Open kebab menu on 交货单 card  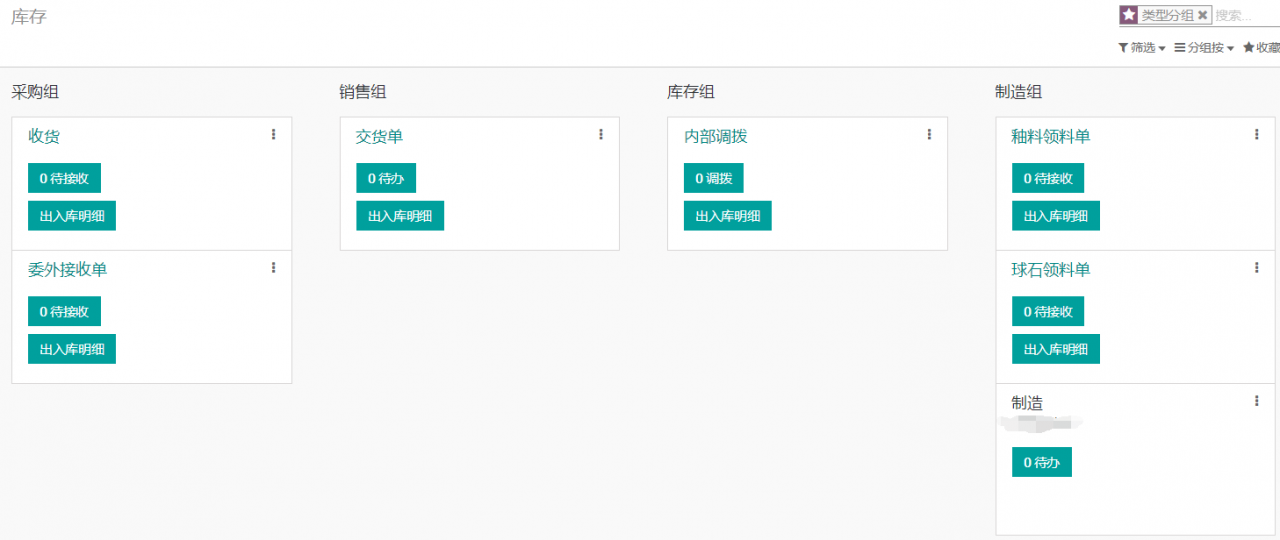pos(601,134)
